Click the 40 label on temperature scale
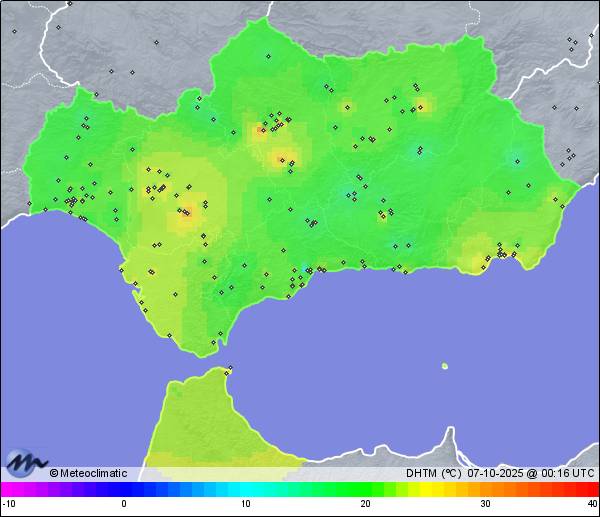Screen dimensions: 600x517 point(592,504)
